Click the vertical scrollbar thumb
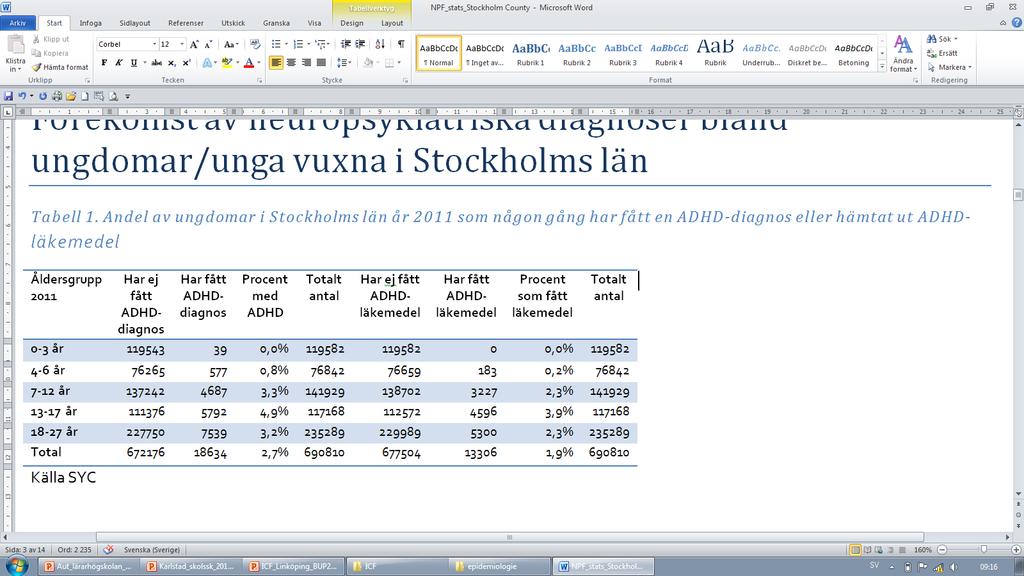The image size is (1024, 576). coord(1018,195)
